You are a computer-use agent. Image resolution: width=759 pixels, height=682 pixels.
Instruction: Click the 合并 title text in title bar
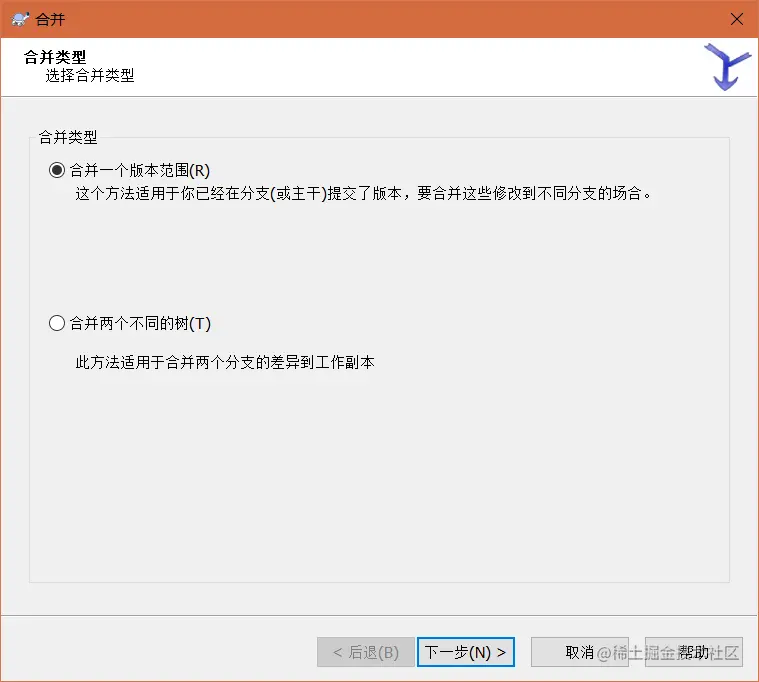(x=50, y=20)
